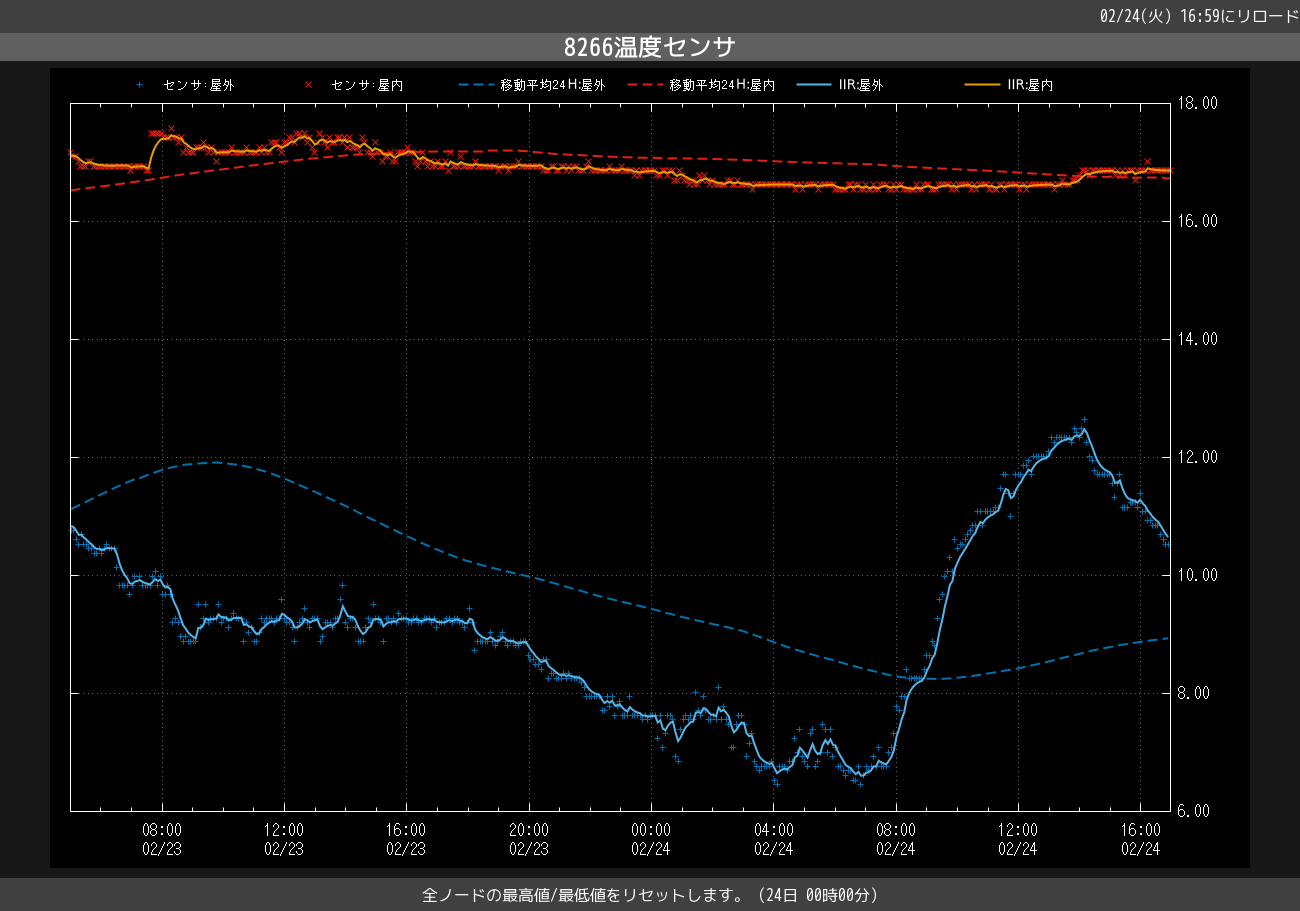Click the 18.00 y-axis value label

click(1197, 103)
